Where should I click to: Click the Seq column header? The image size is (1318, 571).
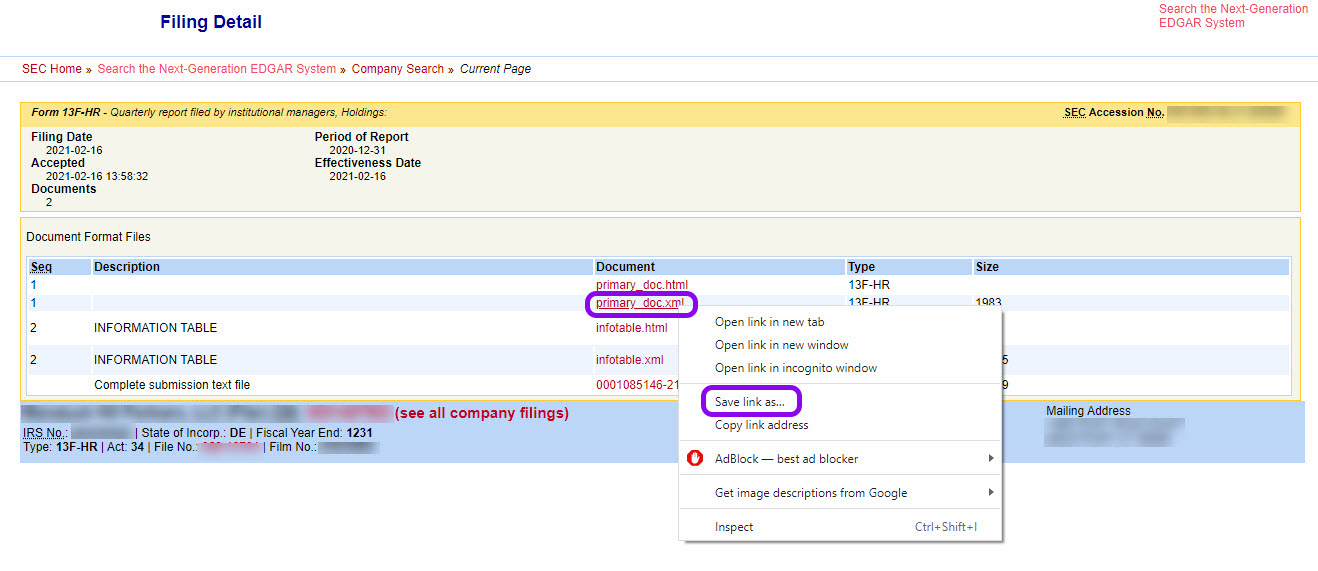(x=41, y=267)
